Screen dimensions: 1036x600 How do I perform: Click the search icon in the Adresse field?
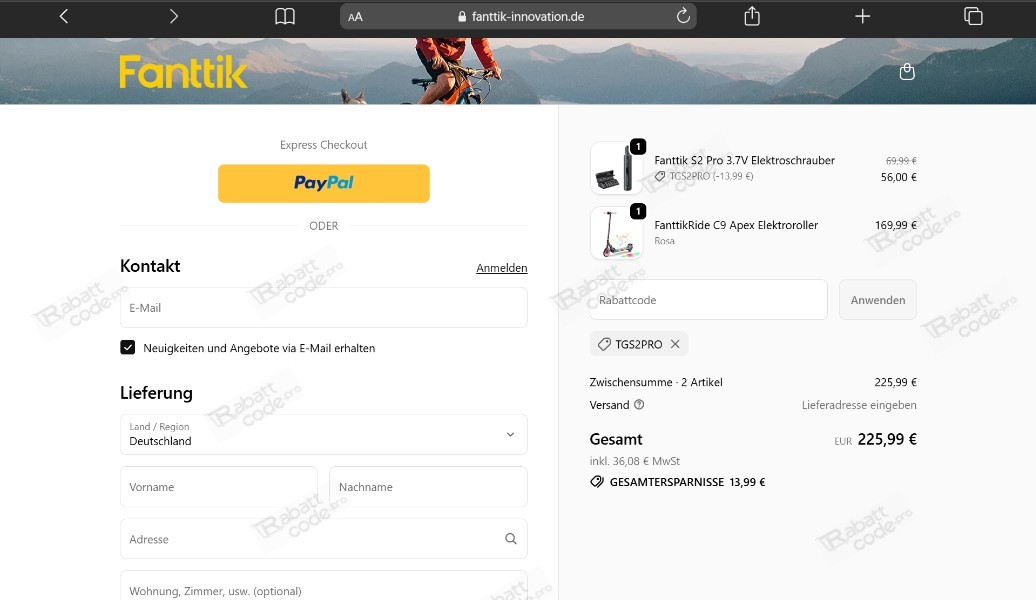tap(511, 539)
